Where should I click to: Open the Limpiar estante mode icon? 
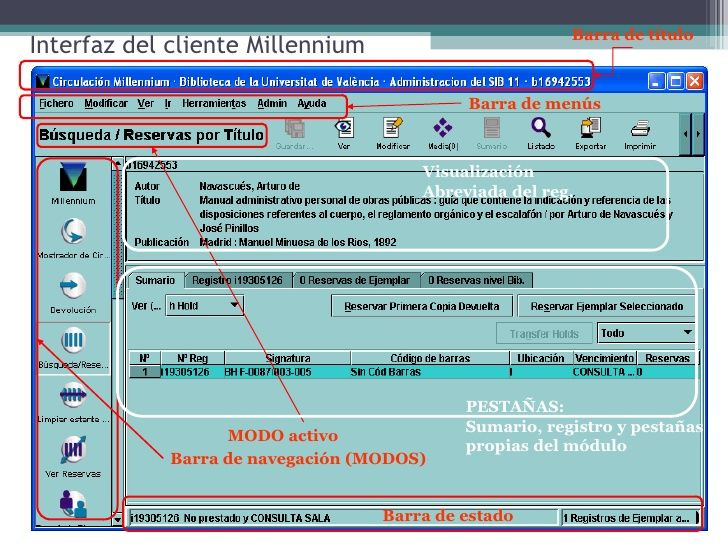pyautogui.click(x=73, y=396)
